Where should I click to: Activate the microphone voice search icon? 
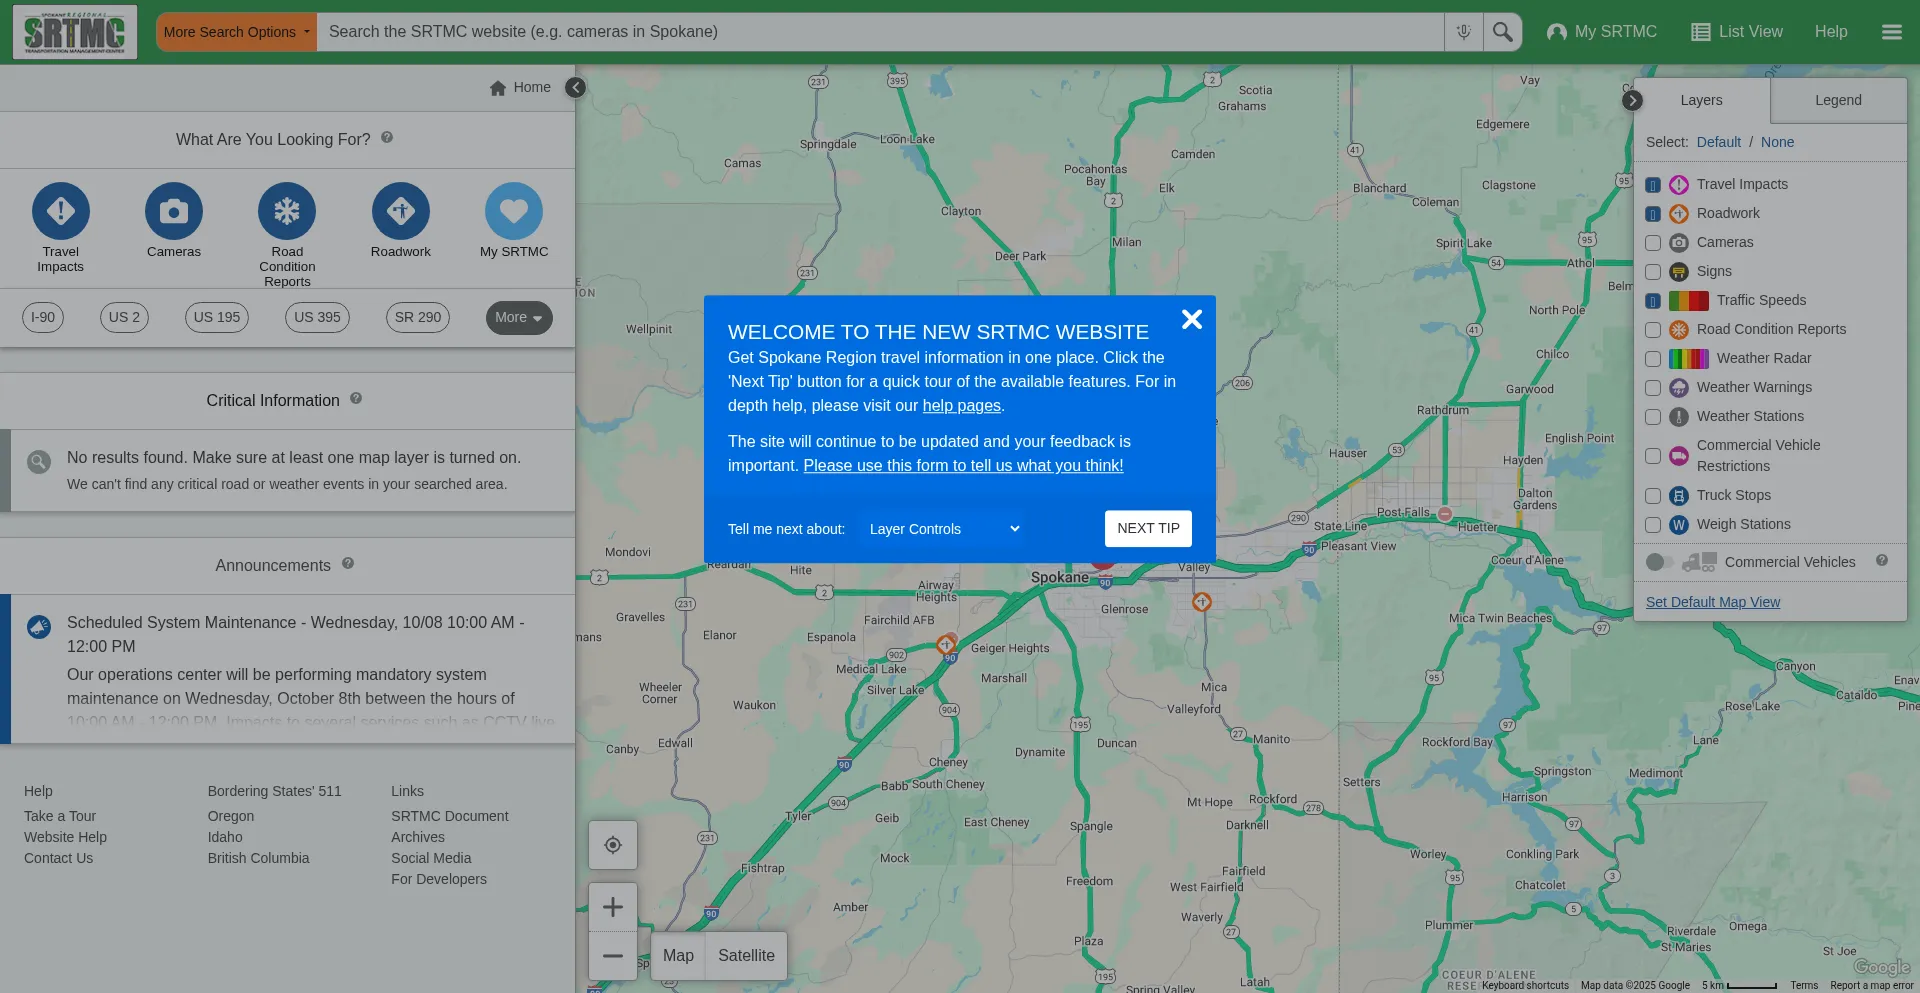1463,32
